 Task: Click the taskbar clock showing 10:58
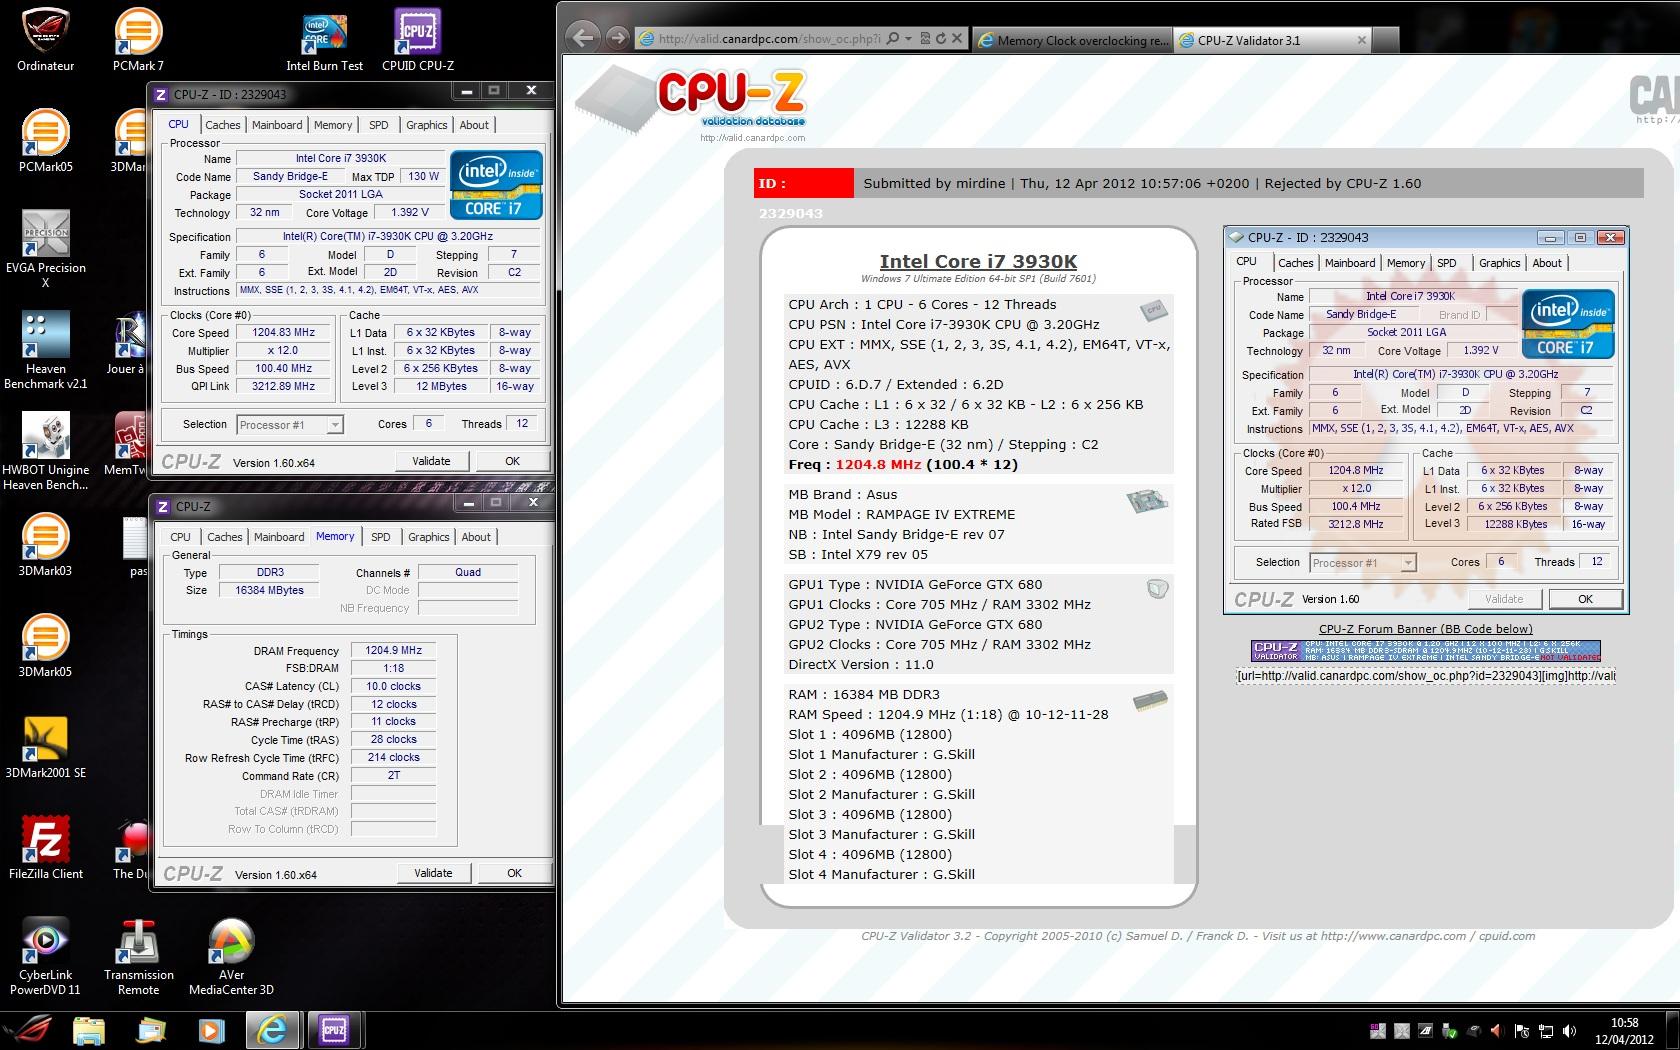[1624, 1031]
